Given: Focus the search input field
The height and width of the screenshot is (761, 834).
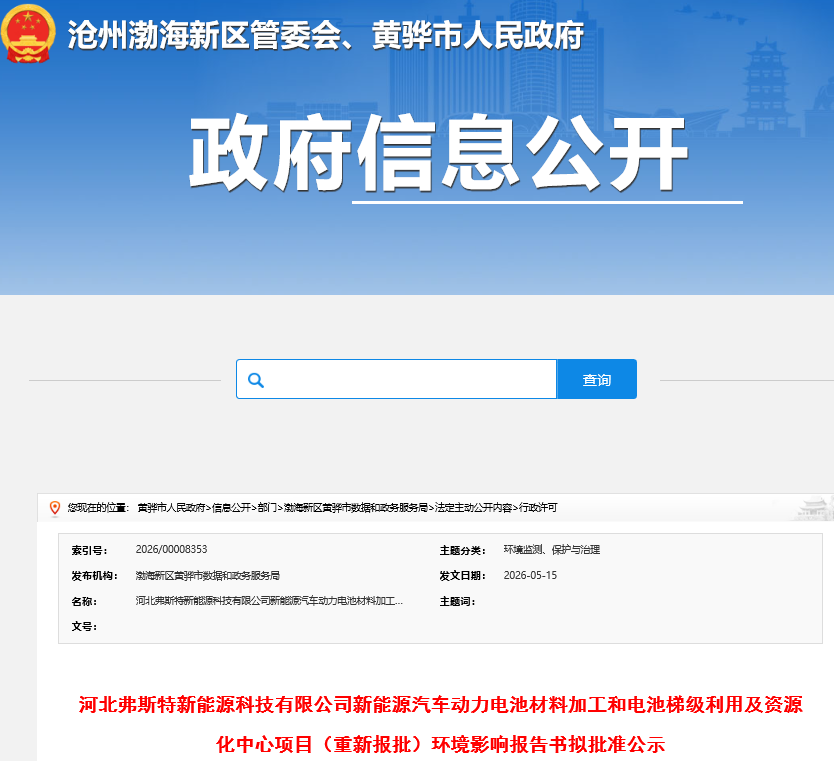Looking at the screenshot, I should (x=396, y=379).
